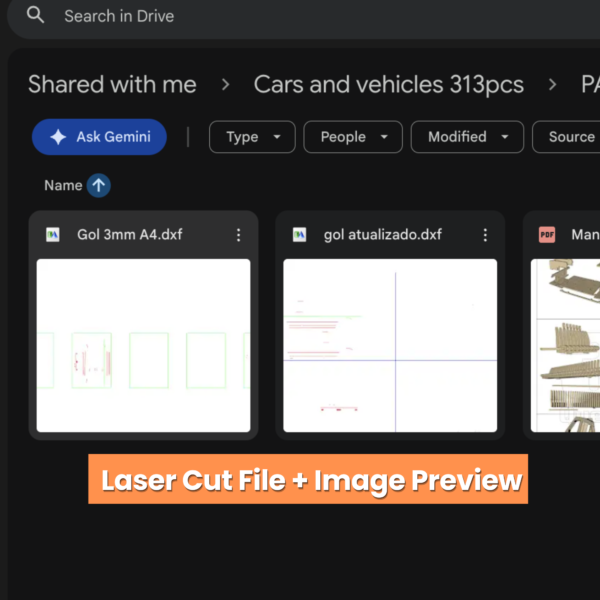Open the Type filter dropdown
Image resolution: width=600 pixels, height=600 pixels.
tap(252, 137)
